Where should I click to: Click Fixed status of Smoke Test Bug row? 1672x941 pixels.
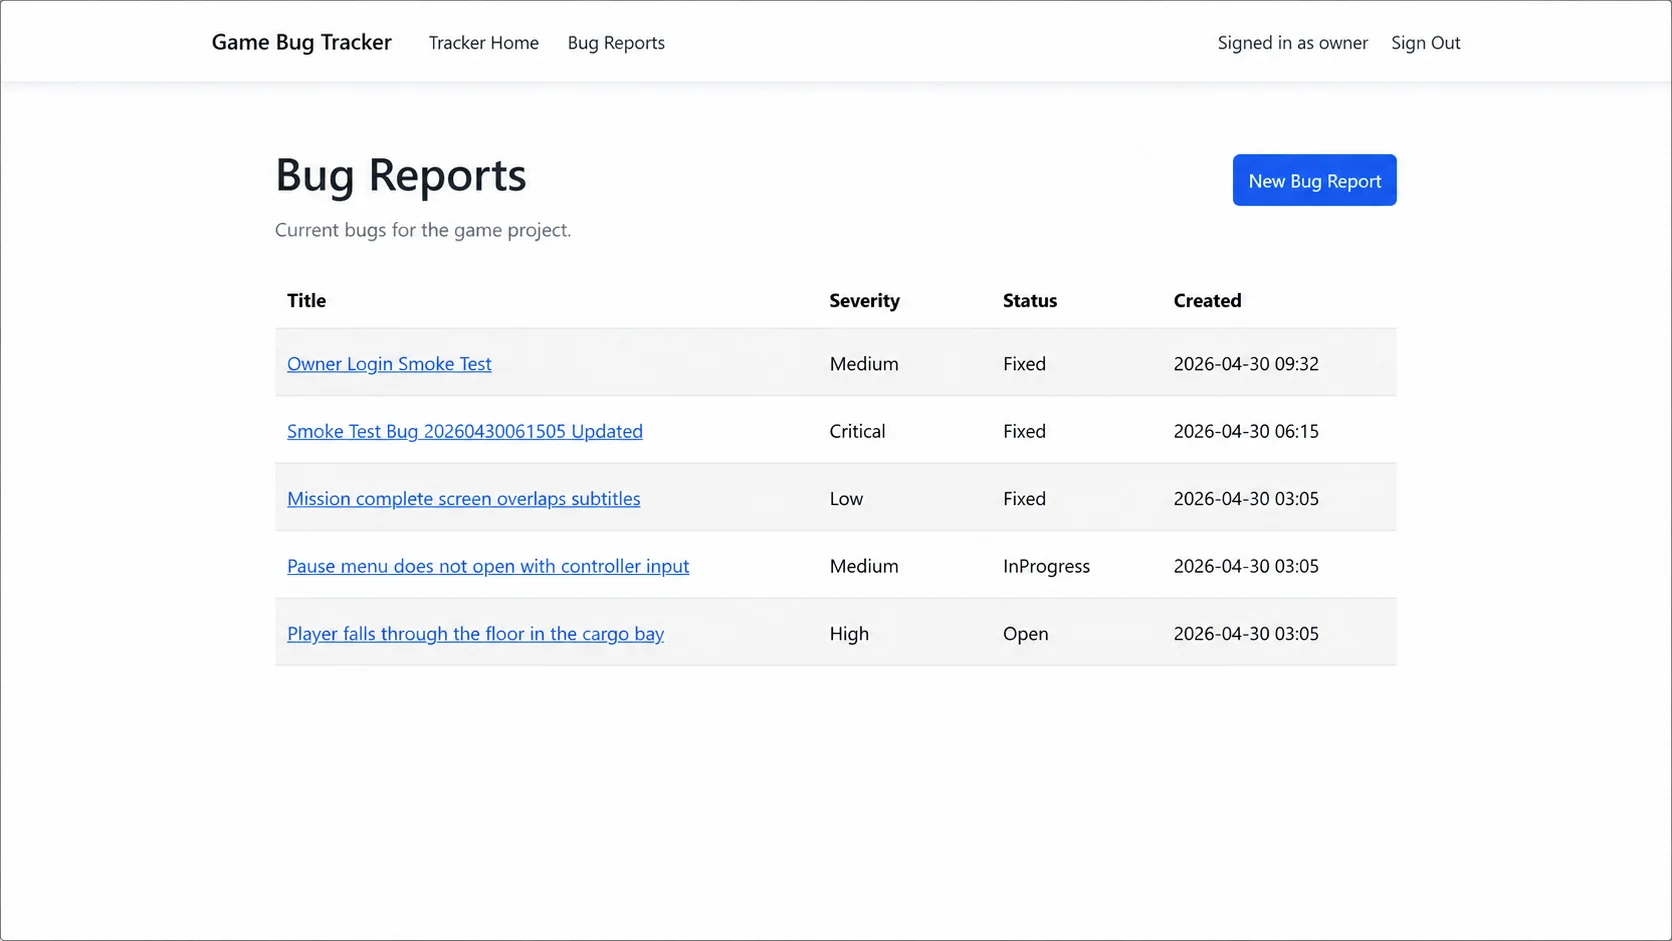click(1024, 431)
